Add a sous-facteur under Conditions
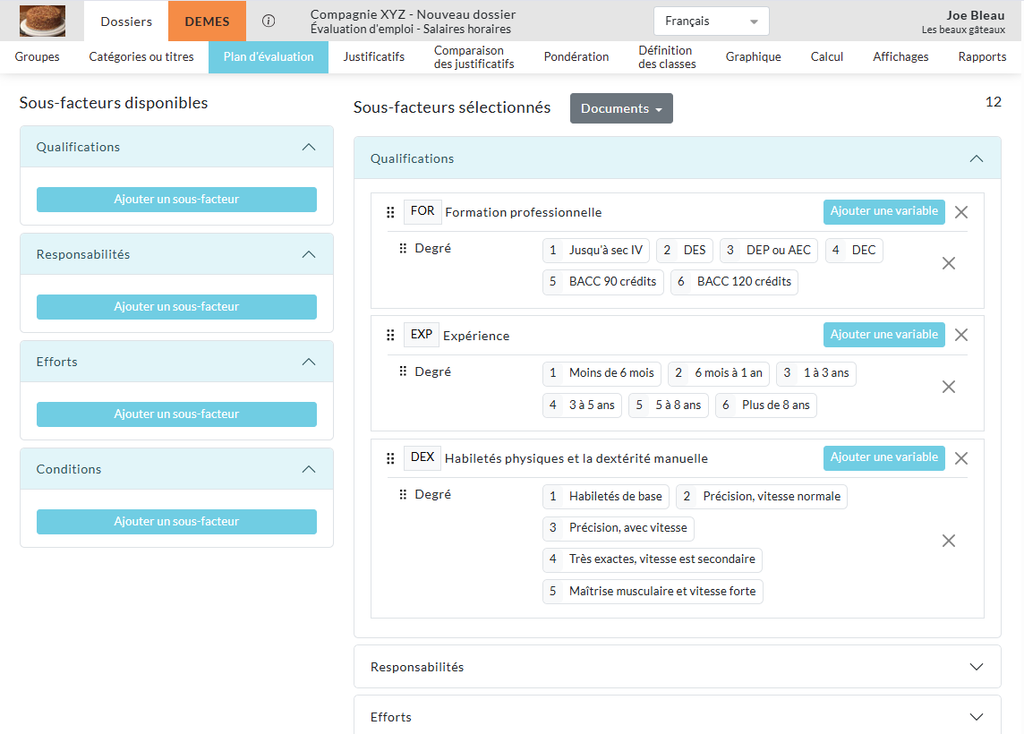 coord(176,521)
